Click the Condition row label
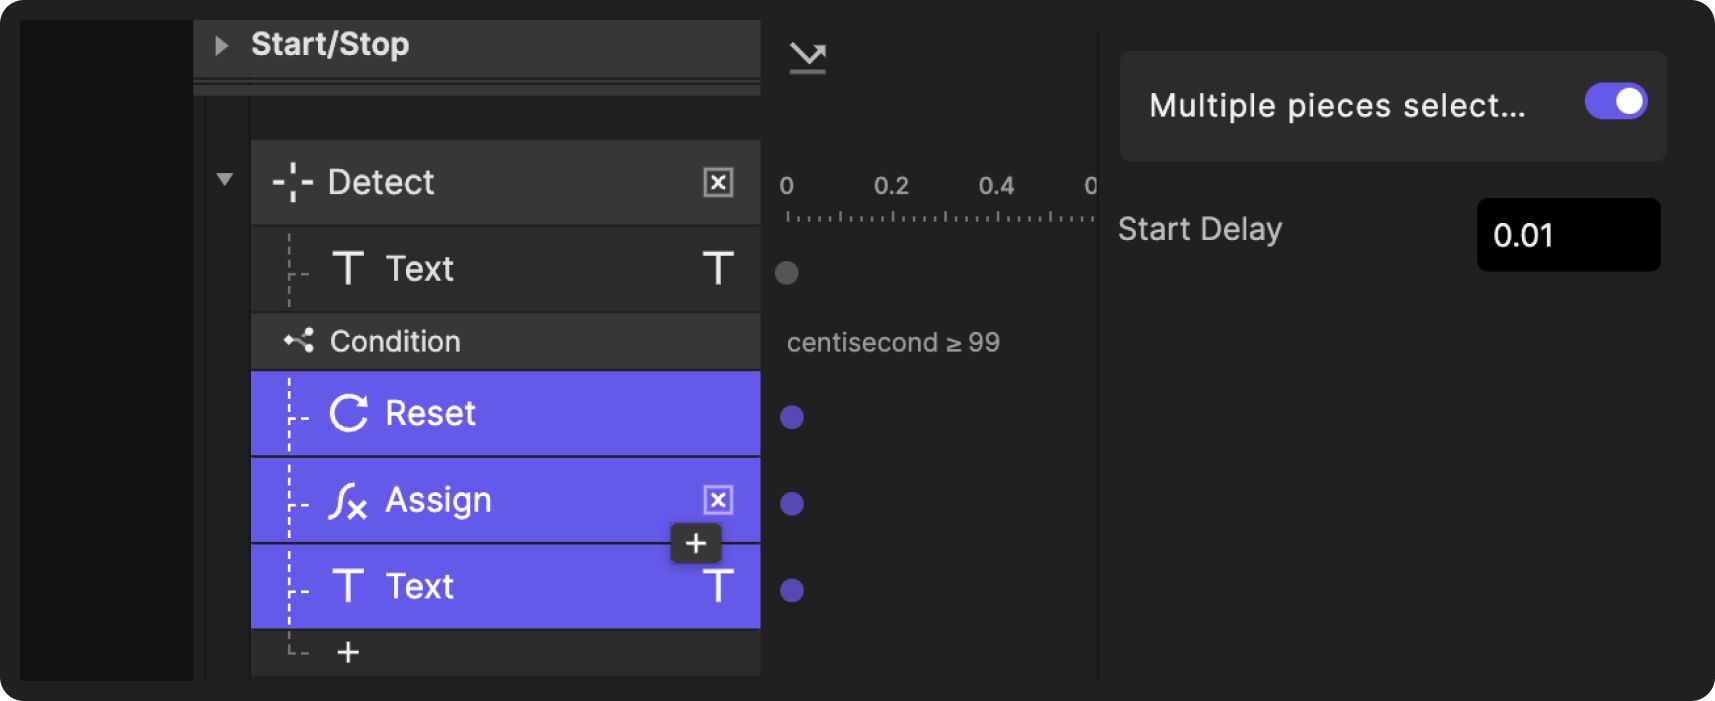1715x701 pixels. point(395,341)
